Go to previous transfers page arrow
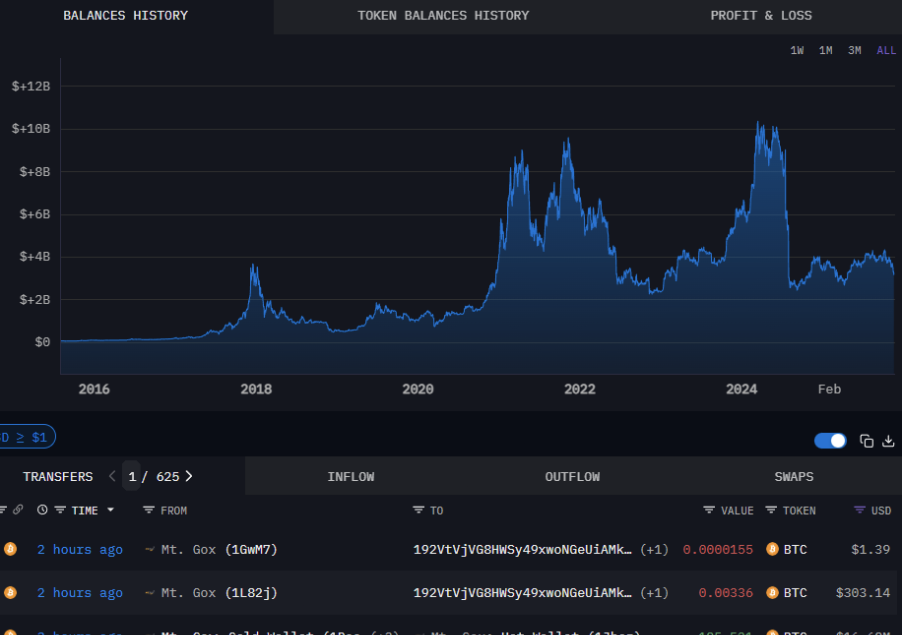The height and width of the screenshot is (635, 902). [112, 476]
